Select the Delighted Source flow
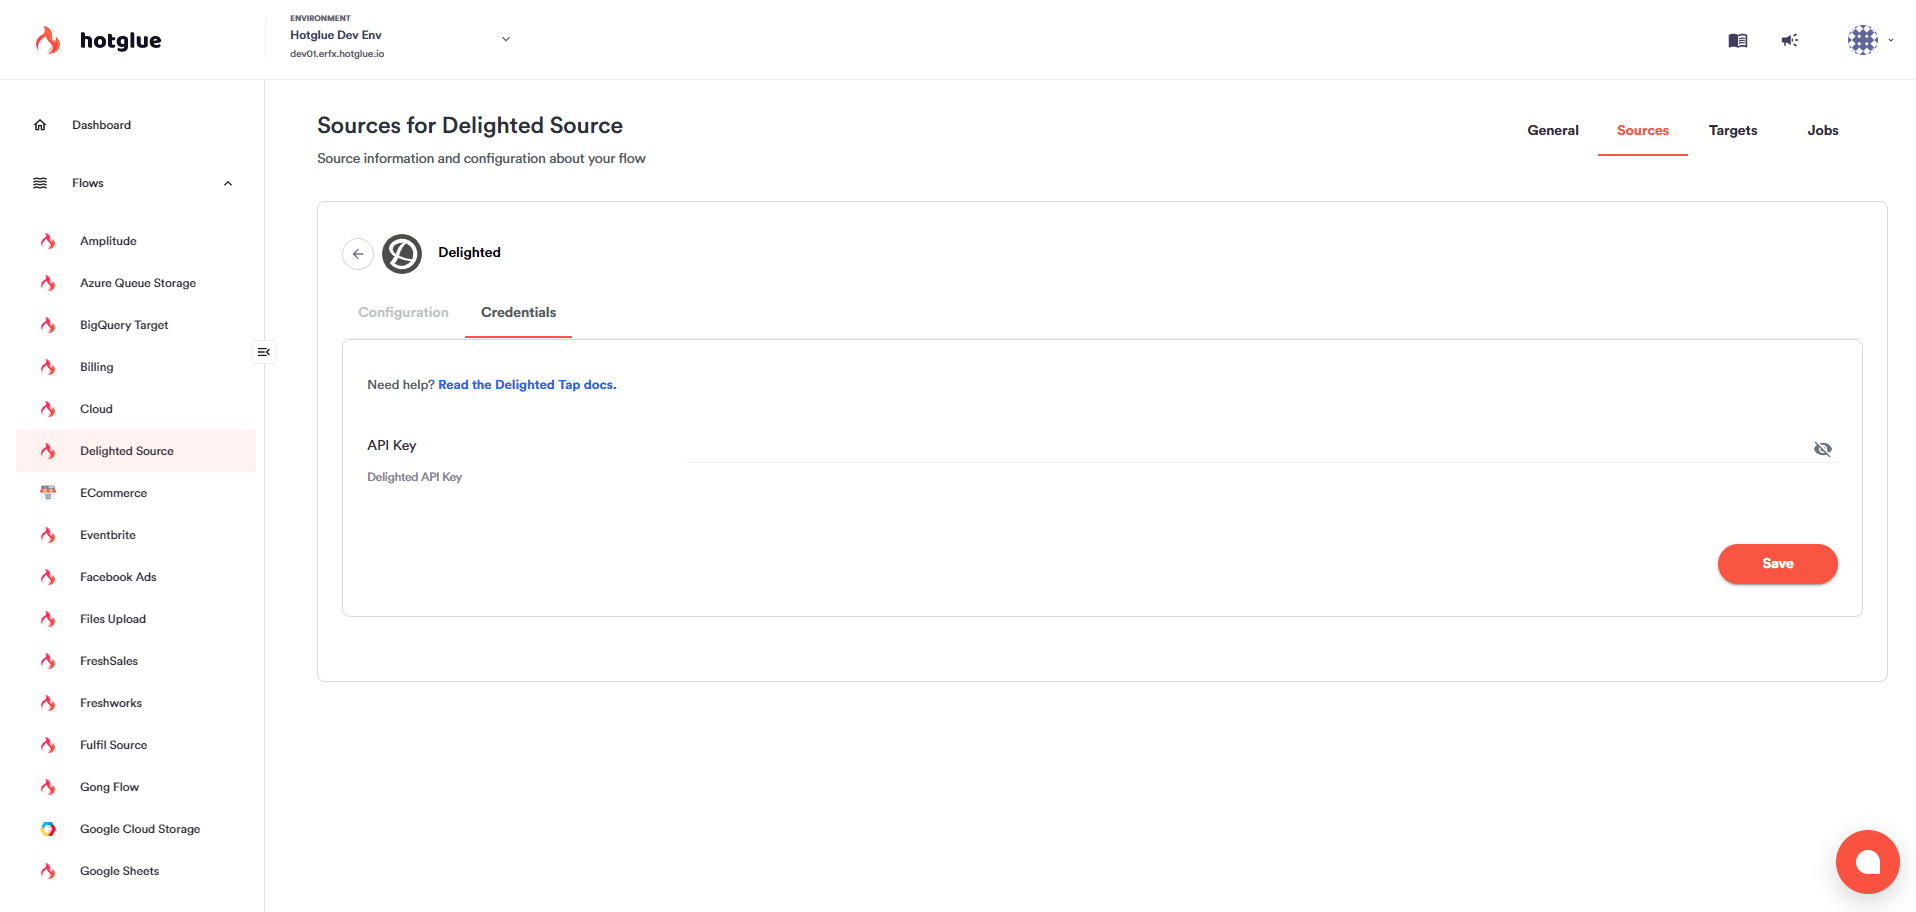The image size is (1916, 912). (136, 451)
